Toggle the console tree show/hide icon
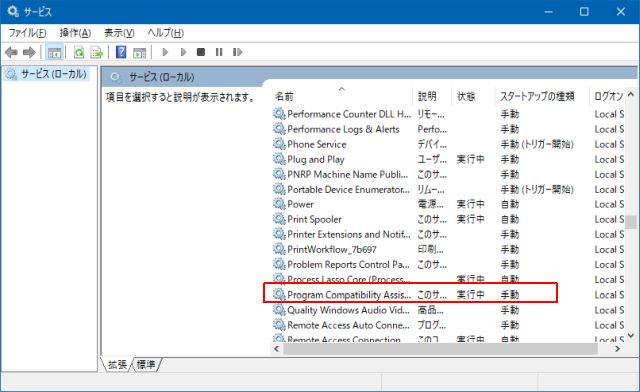Viewport: 640px width, 392px height. point(54,52)
